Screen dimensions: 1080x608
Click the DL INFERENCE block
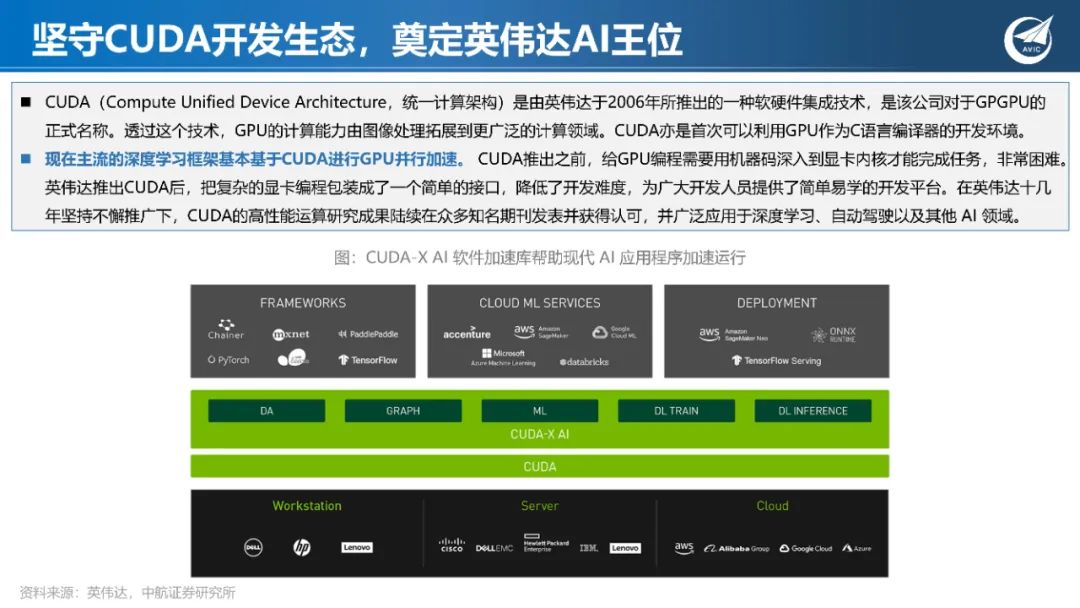(813, 410)
